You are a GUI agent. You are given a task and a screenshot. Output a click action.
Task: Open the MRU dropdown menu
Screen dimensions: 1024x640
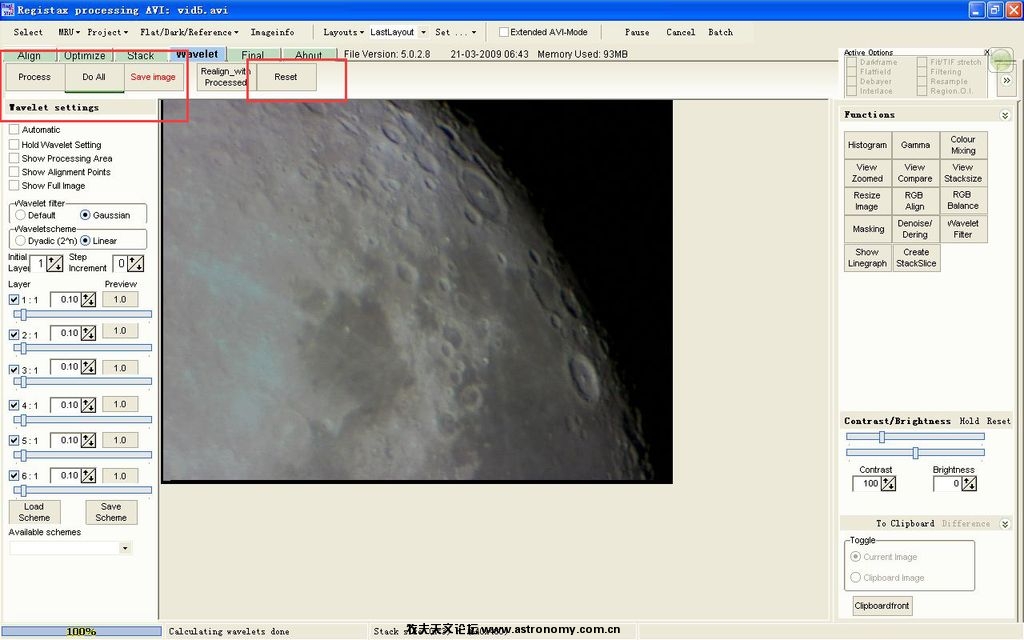(69, 32)
